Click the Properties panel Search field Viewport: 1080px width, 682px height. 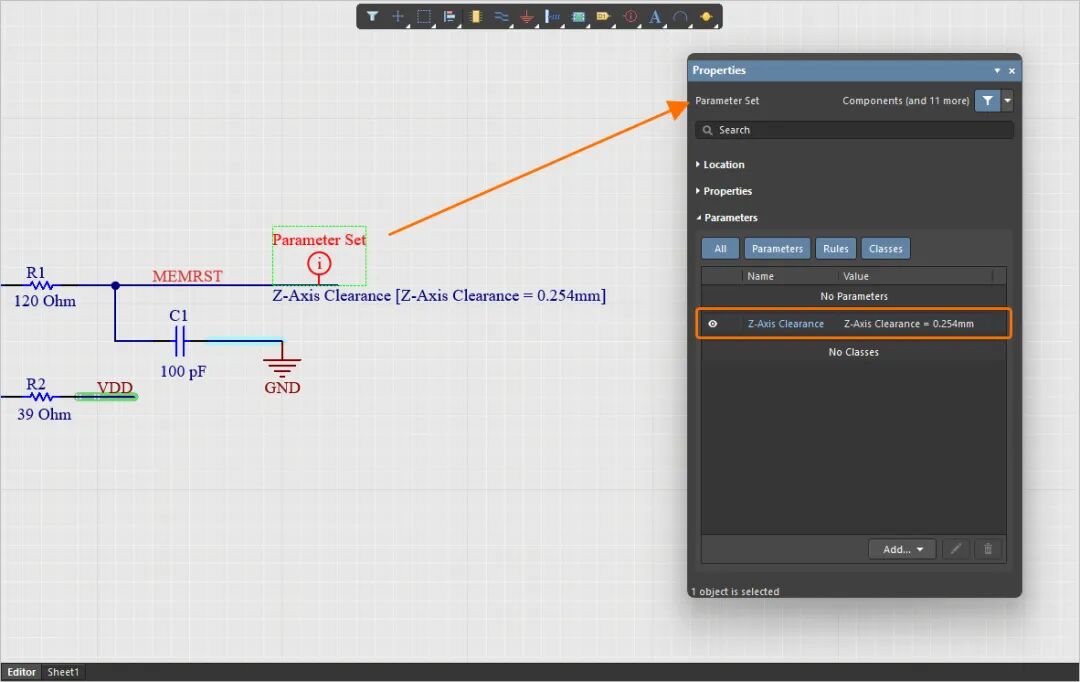tap(854, 130)
